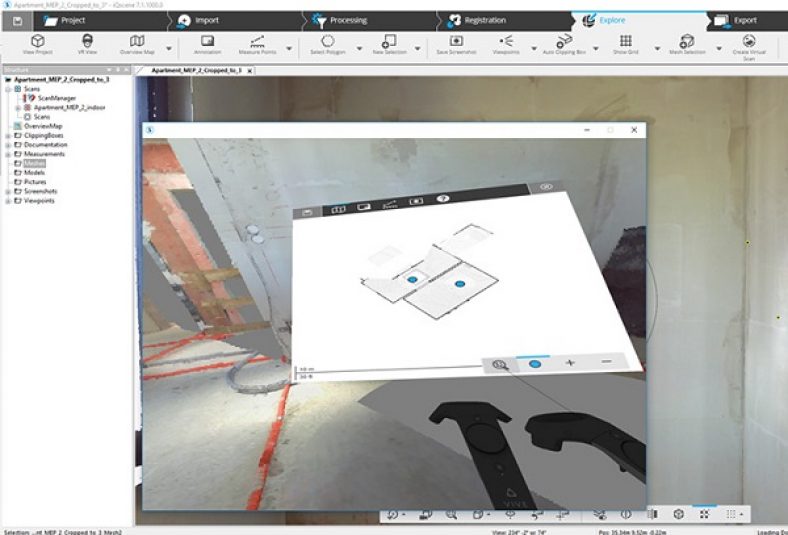Switch to the Processing tab
788x535 pixels.
(x=340, y=21)
